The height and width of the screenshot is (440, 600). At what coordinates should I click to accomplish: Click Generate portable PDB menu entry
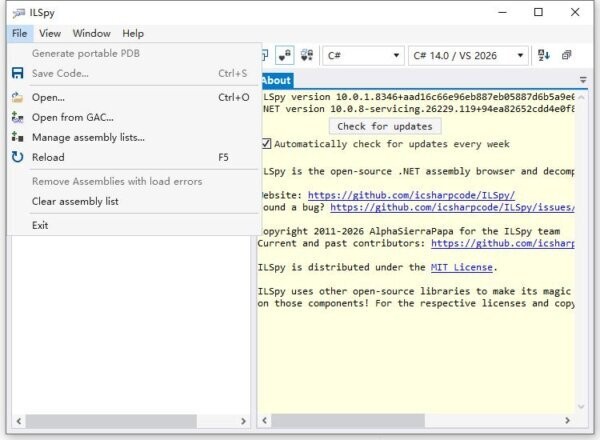tap(133, 54)
